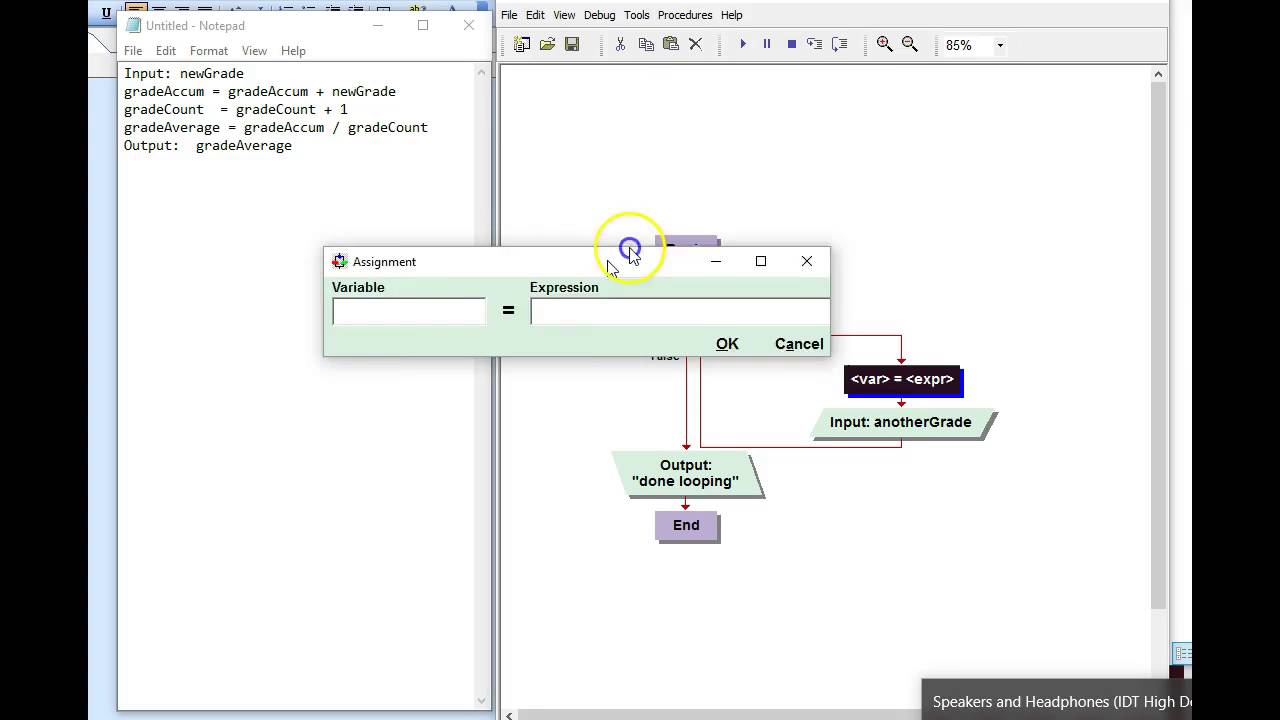Screen dimensions: 1280x720
Task: Click the Step Into icon
Action: click(815, 44)
